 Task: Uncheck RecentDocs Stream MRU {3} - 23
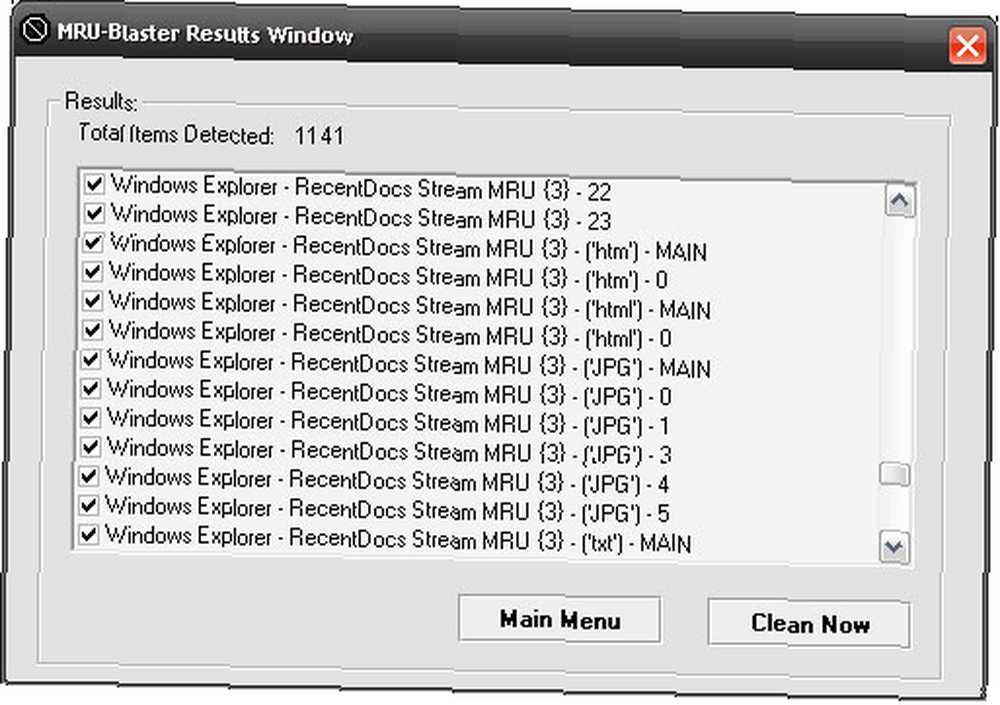[94, 212]
